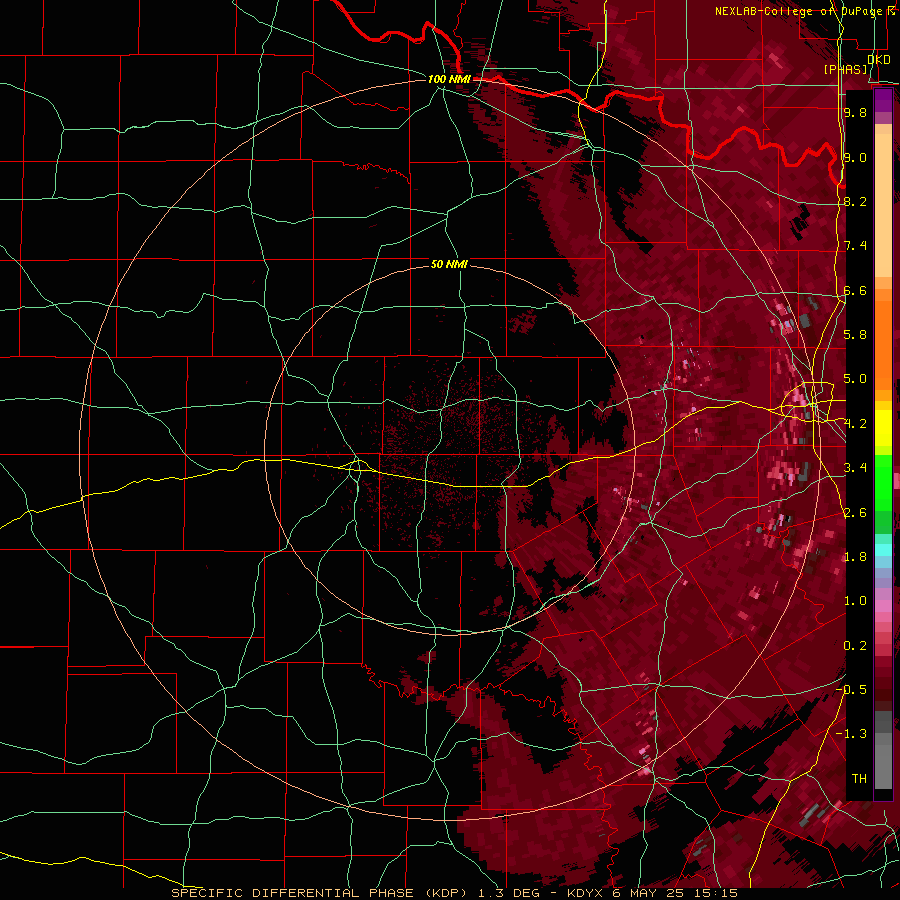Click the 1.0 legend value
Viewport: 900px width, 900px height.
click(x=855, y=601)
